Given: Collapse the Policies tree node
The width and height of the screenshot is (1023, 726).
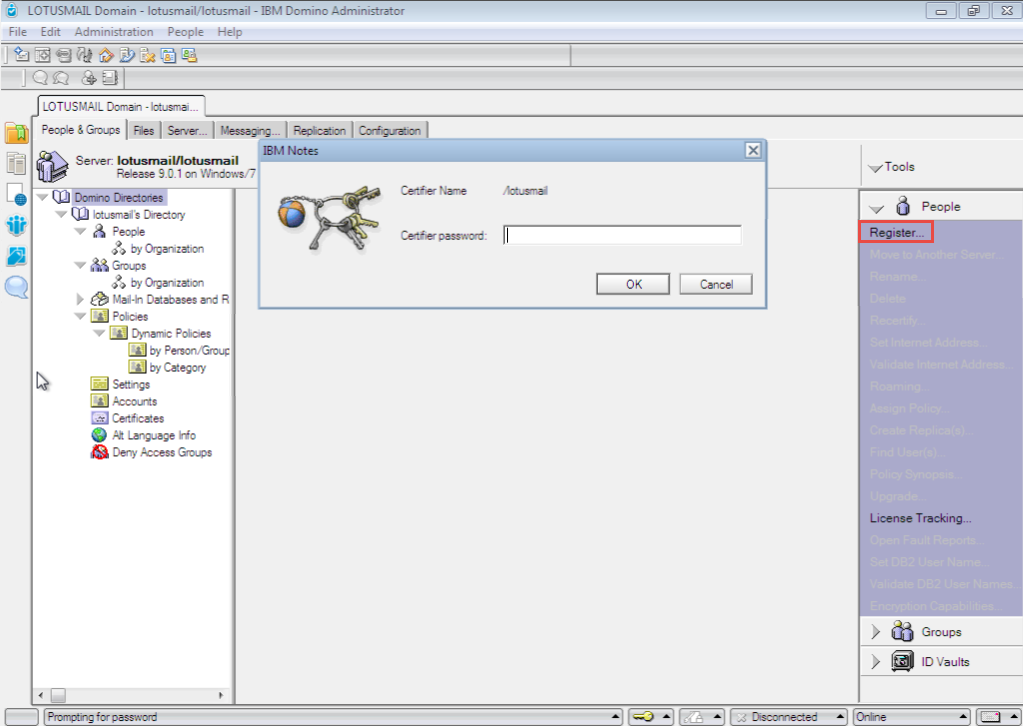Looking at the screenshot, I should point(80,316).
